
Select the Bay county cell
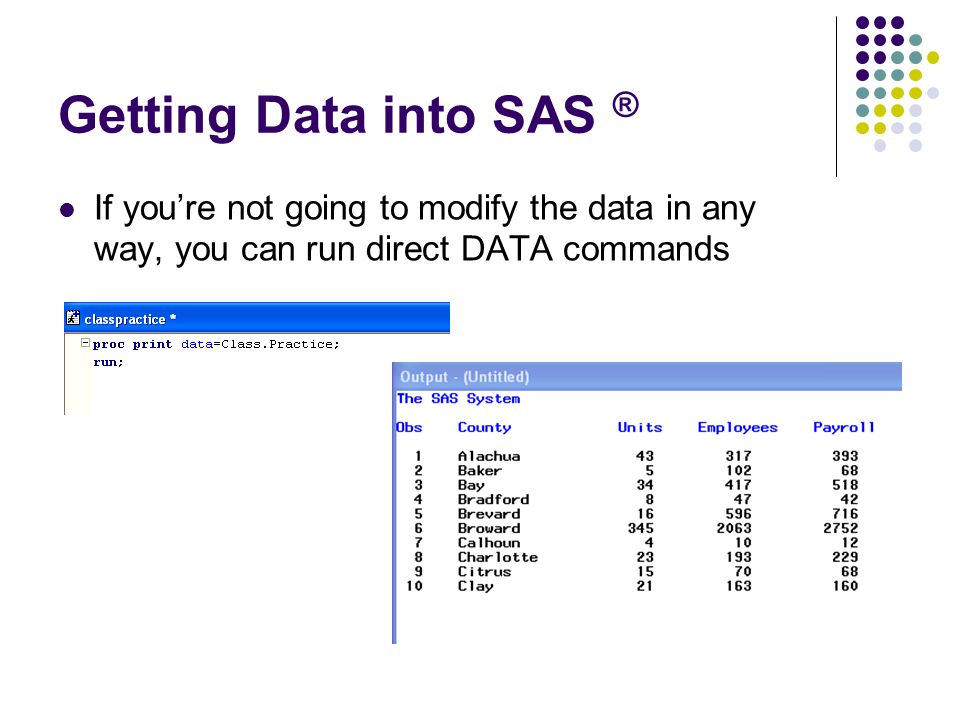(x=471, y=486)
